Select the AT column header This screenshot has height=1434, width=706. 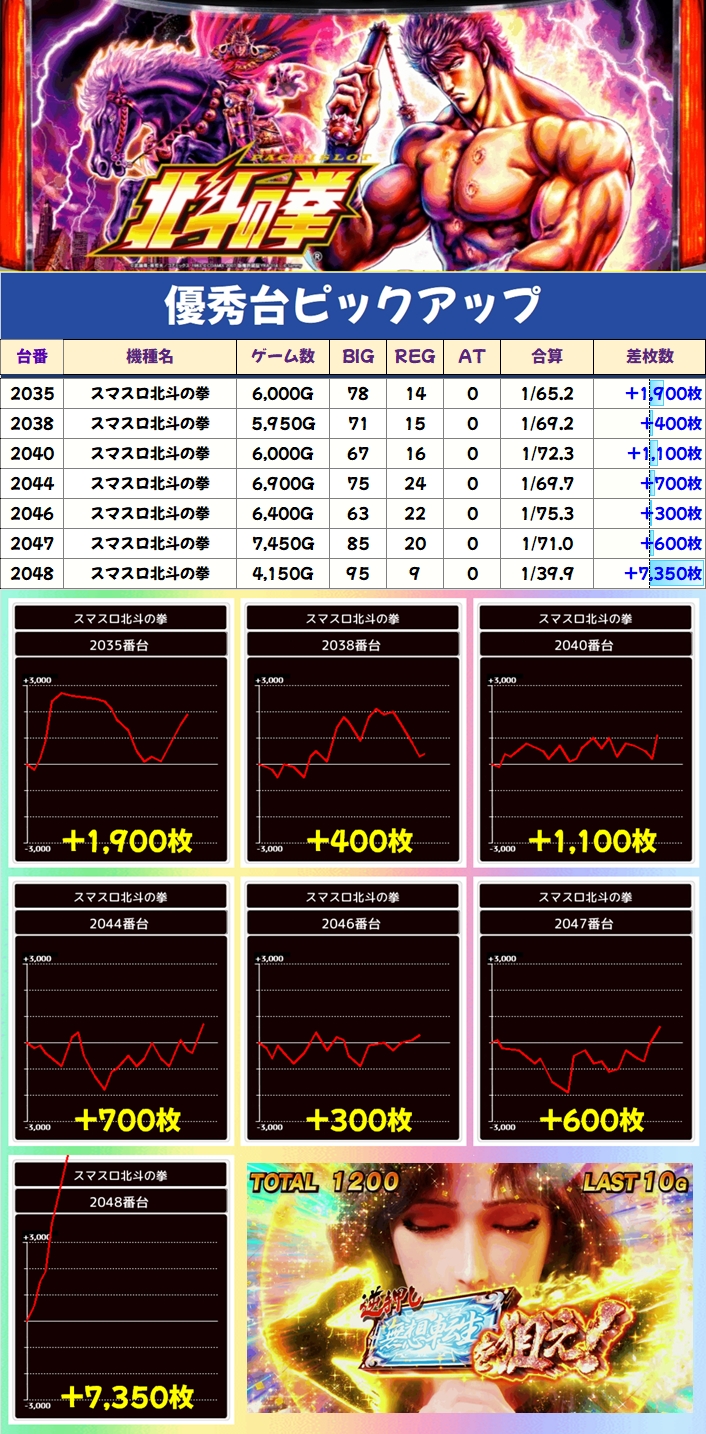pyautogui.click(x=472, y=357)
